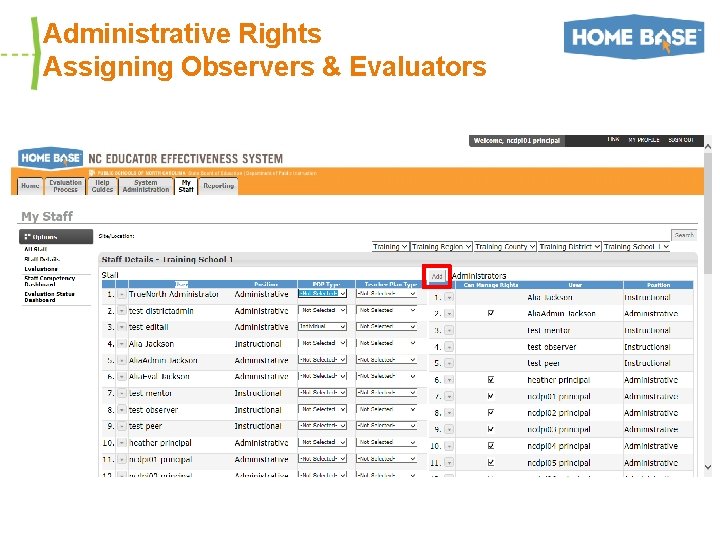720x540 pixels.
Task: Open row menu for ncdpi04 principal in Administrators list
Action: pyautogui.click(x=449, y=446)
